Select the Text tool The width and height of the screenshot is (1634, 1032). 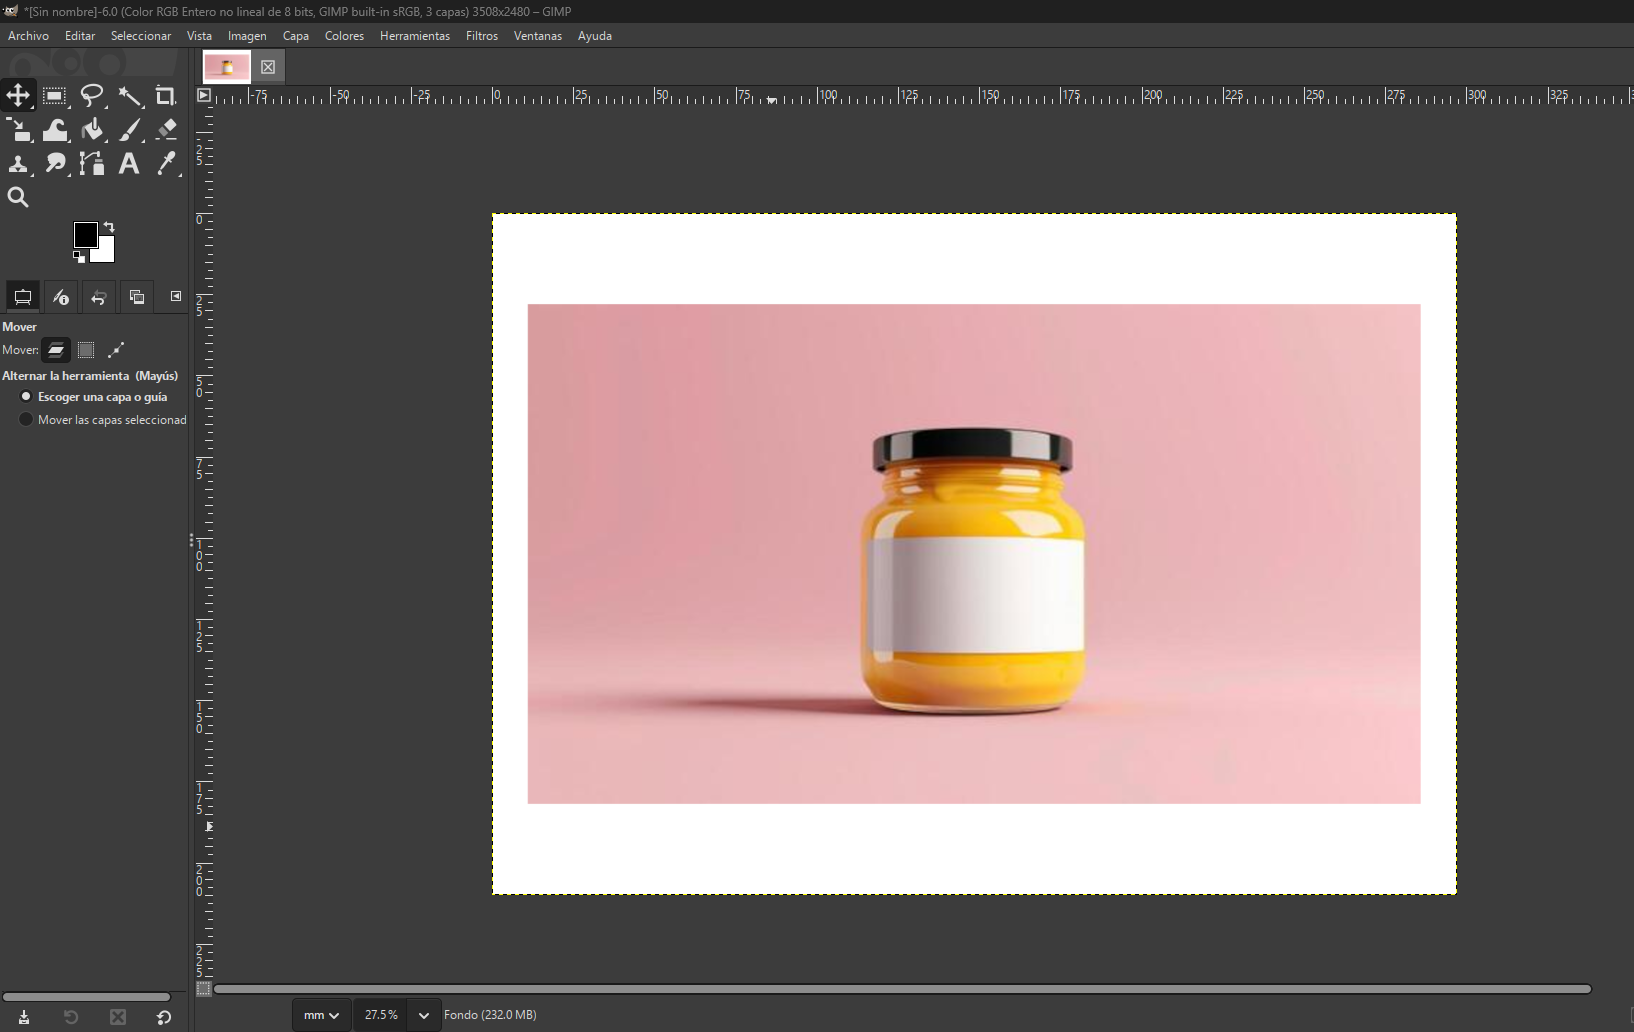click(128, 165)
